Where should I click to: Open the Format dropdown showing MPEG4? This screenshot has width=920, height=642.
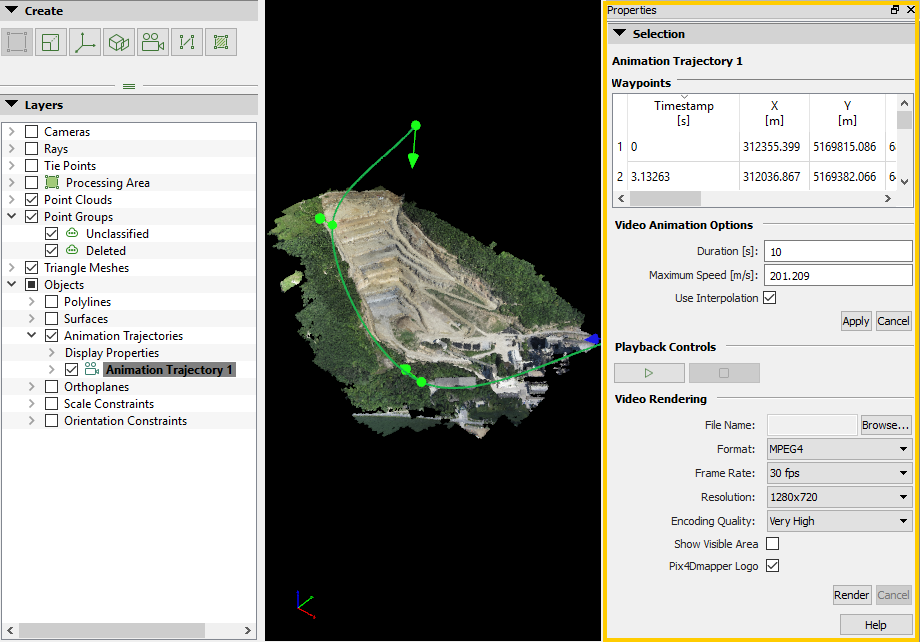(x=838, y=449)
